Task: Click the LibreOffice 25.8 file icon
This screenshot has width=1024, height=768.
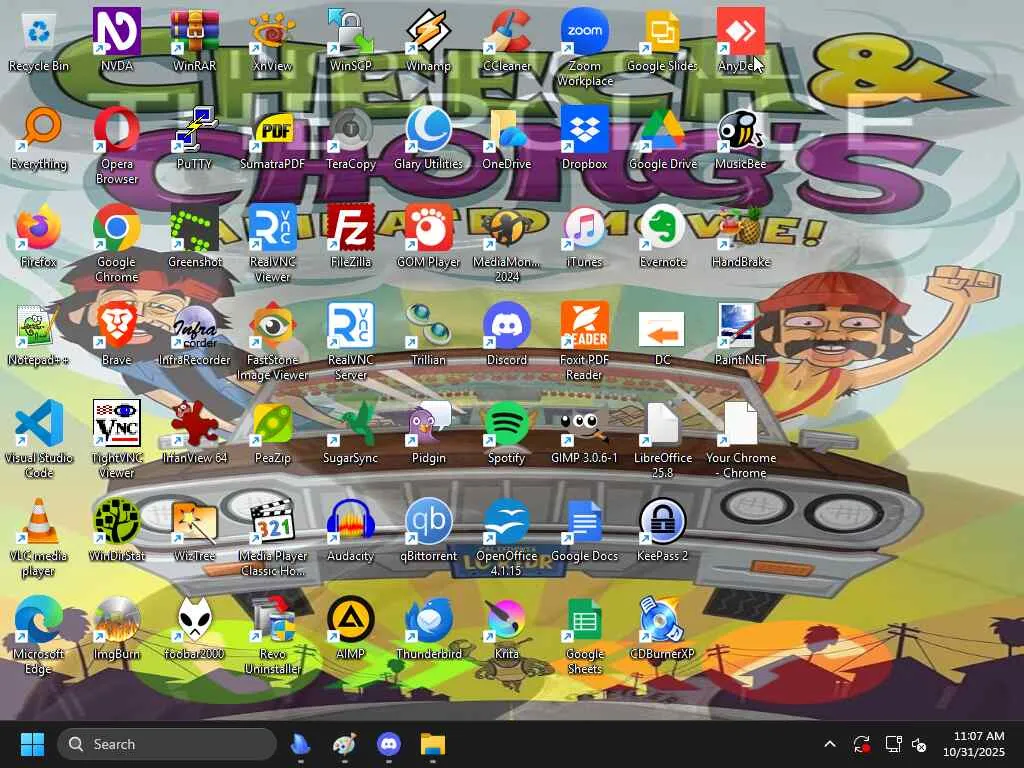Action: click(x=663, y=423)
